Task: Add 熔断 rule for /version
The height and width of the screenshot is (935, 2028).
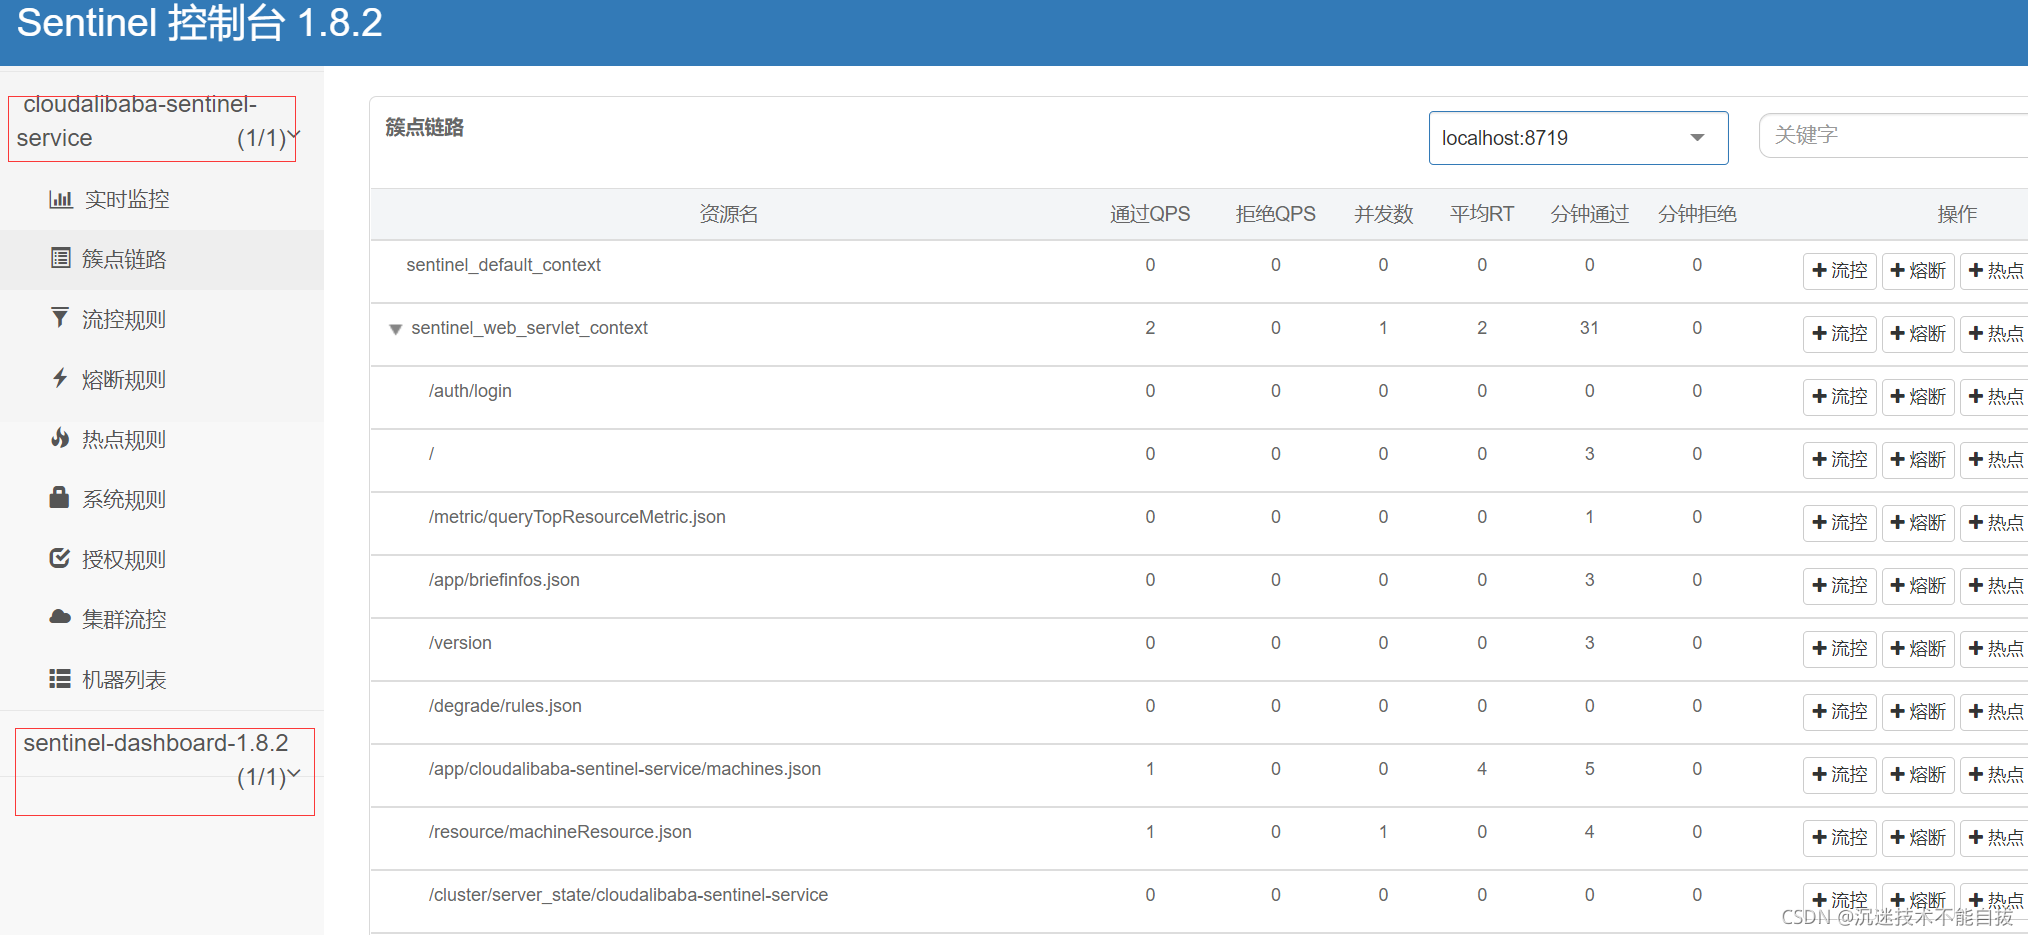Action: (1917, 649)
